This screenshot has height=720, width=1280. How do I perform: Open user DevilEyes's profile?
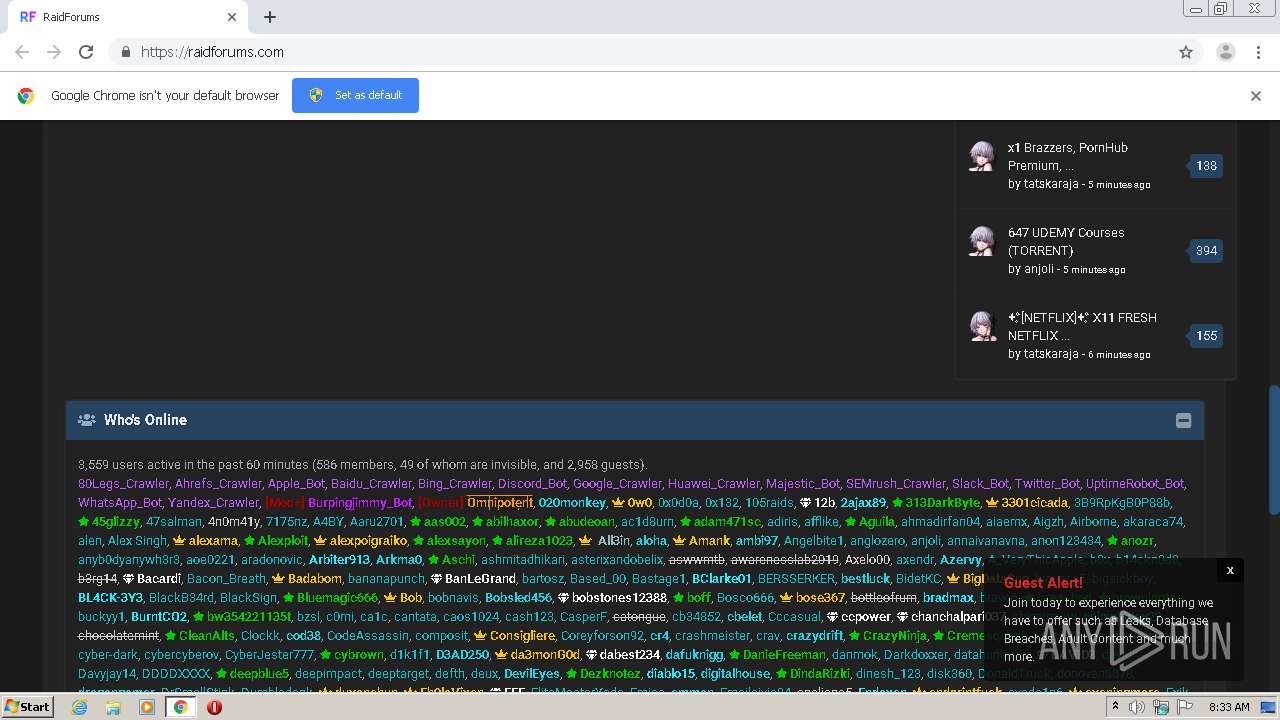click(x=532, y=674)
